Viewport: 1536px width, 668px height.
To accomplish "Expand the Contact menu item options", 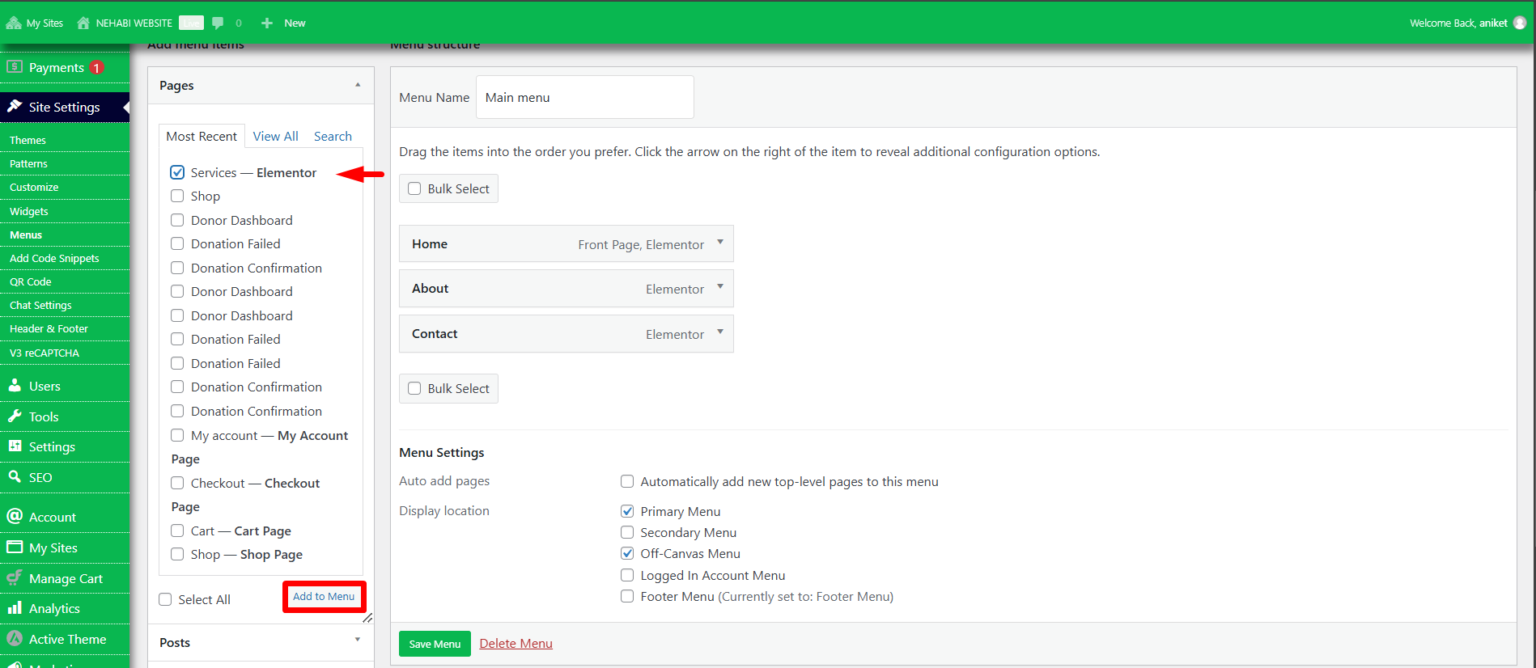I will [720, 332].
